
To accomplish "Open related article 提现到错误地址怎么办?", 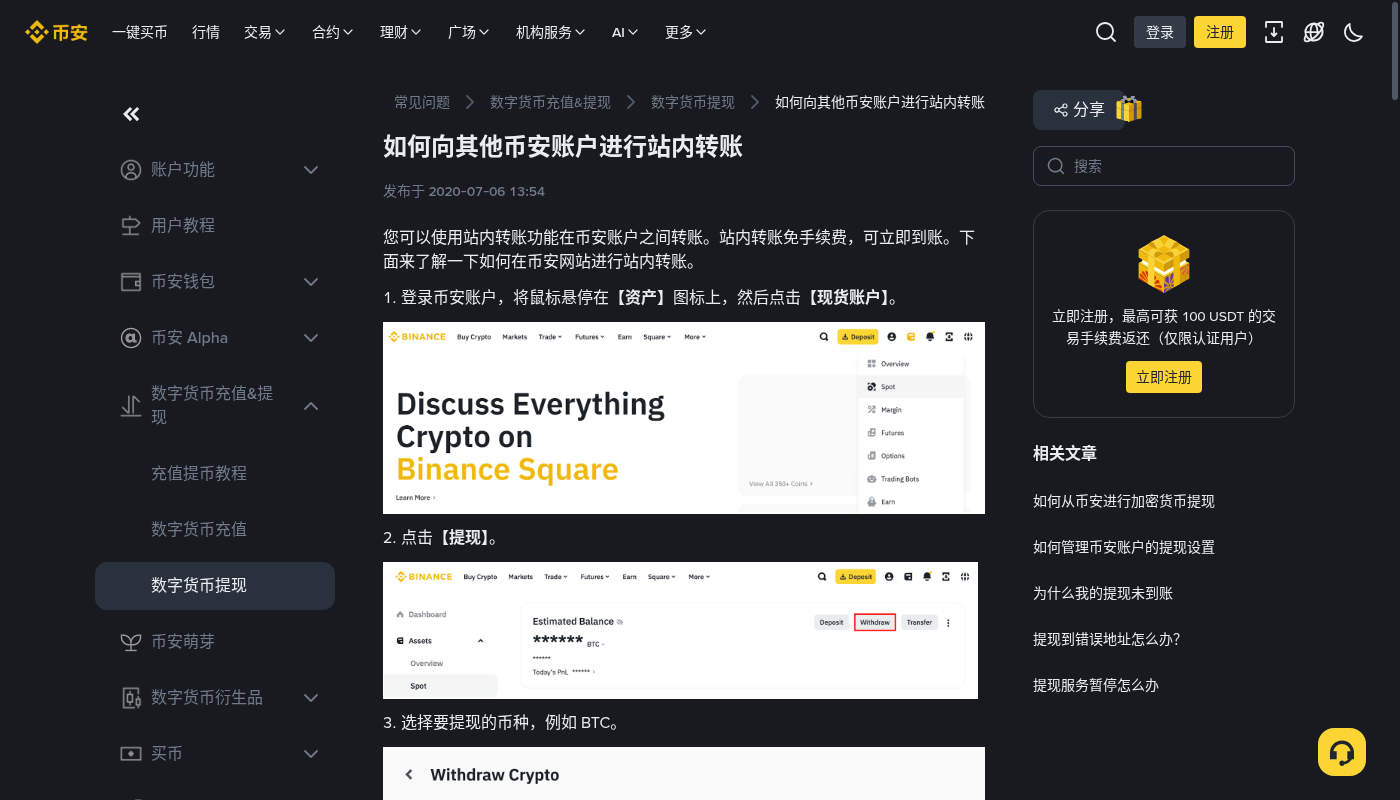I will coord(1107,639).
